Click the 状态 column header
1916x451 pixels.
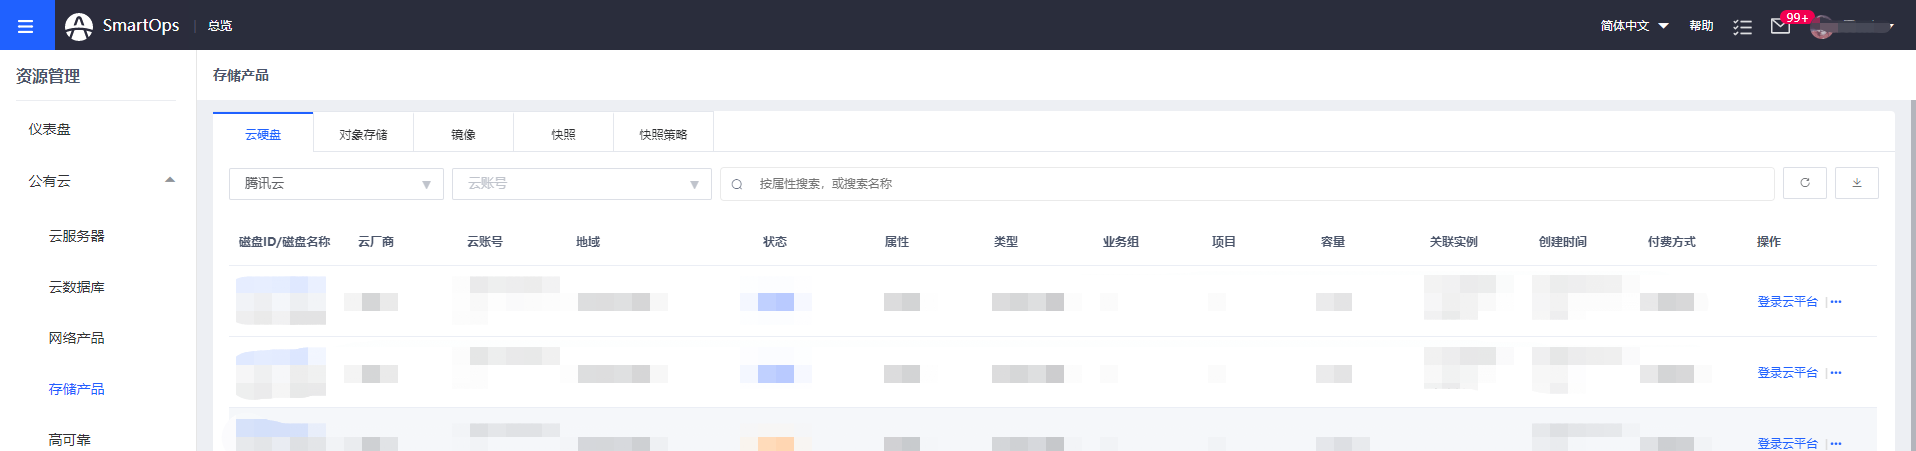coord(775,242)
